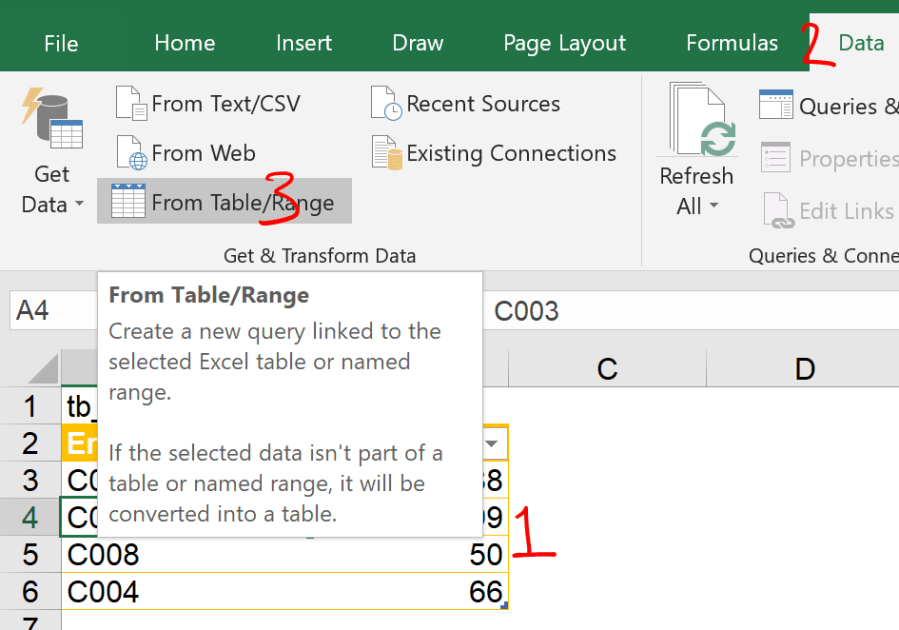Select column D header
Image resolution: width=899 pixels, height=630 pixels.
point(804,368)
